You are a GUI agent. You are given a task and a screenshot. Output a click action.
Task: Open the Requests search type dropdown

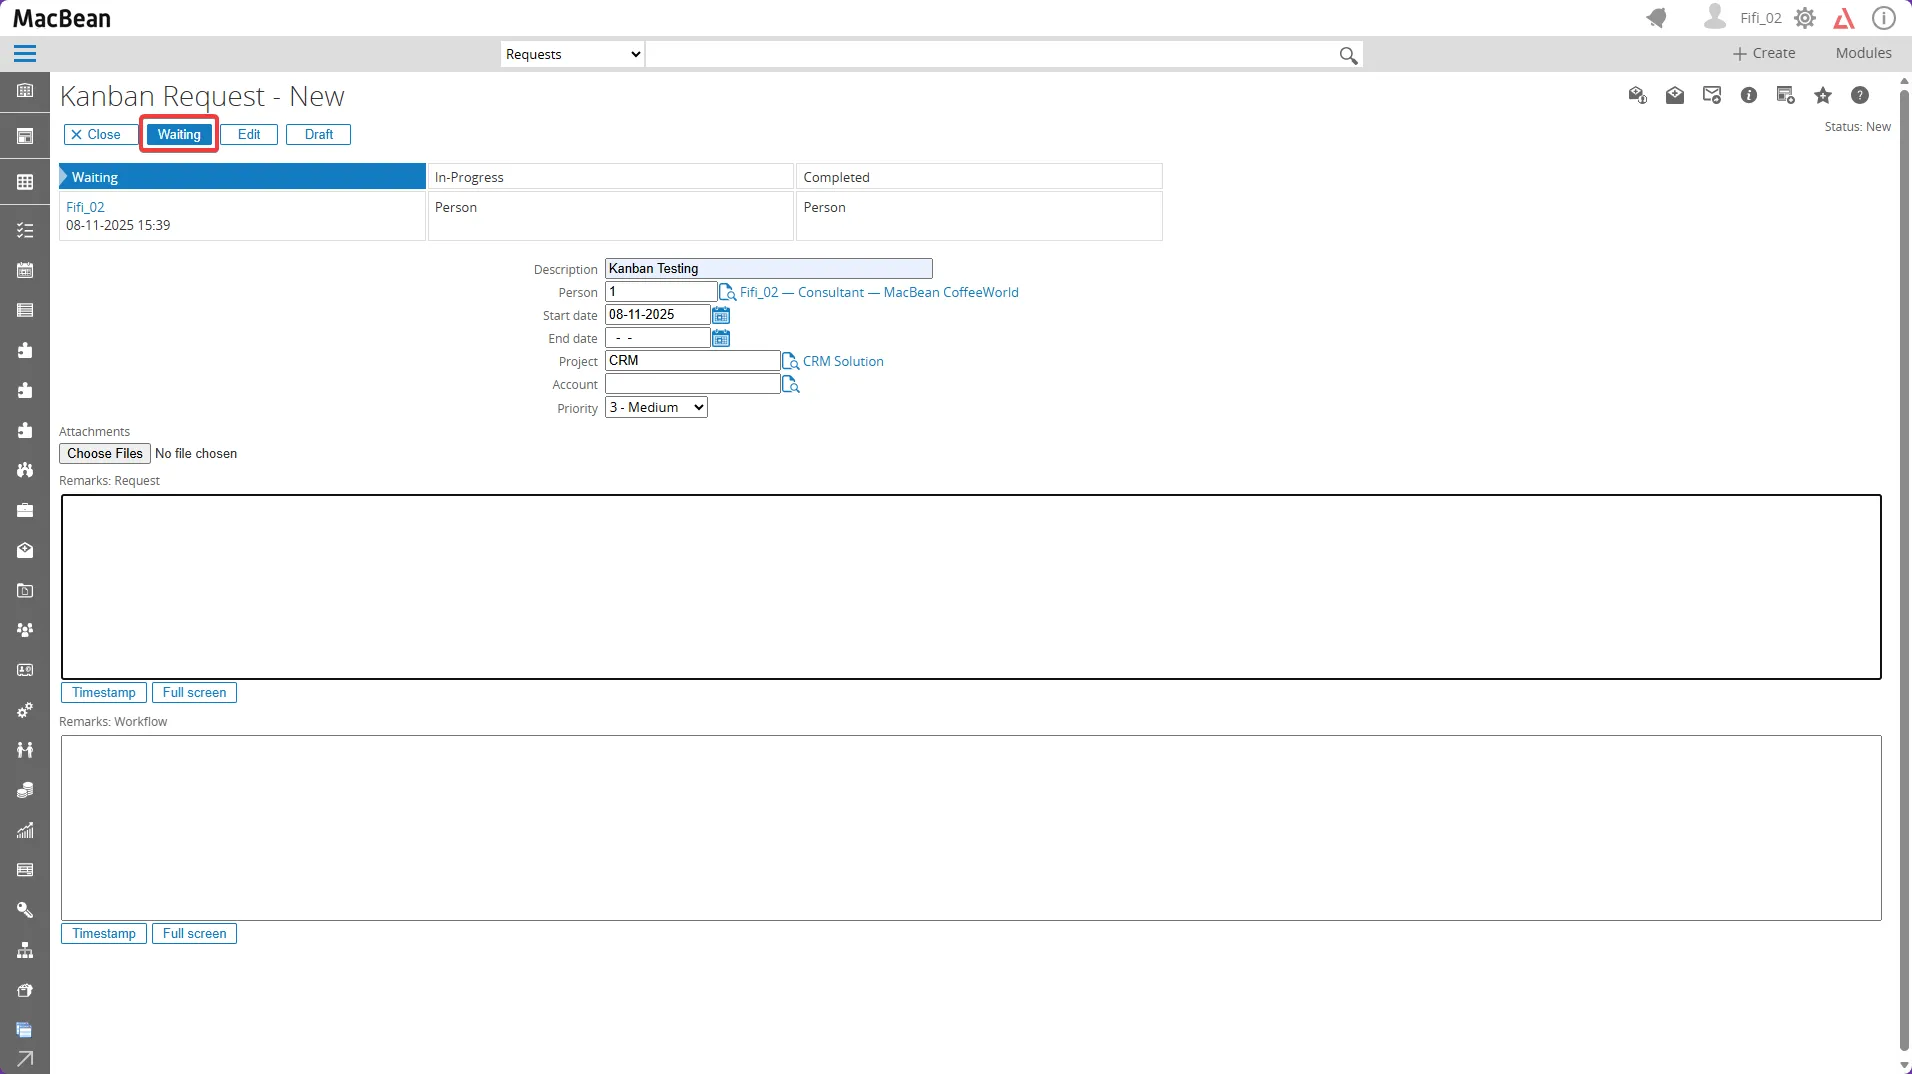(x=571, y=54)
